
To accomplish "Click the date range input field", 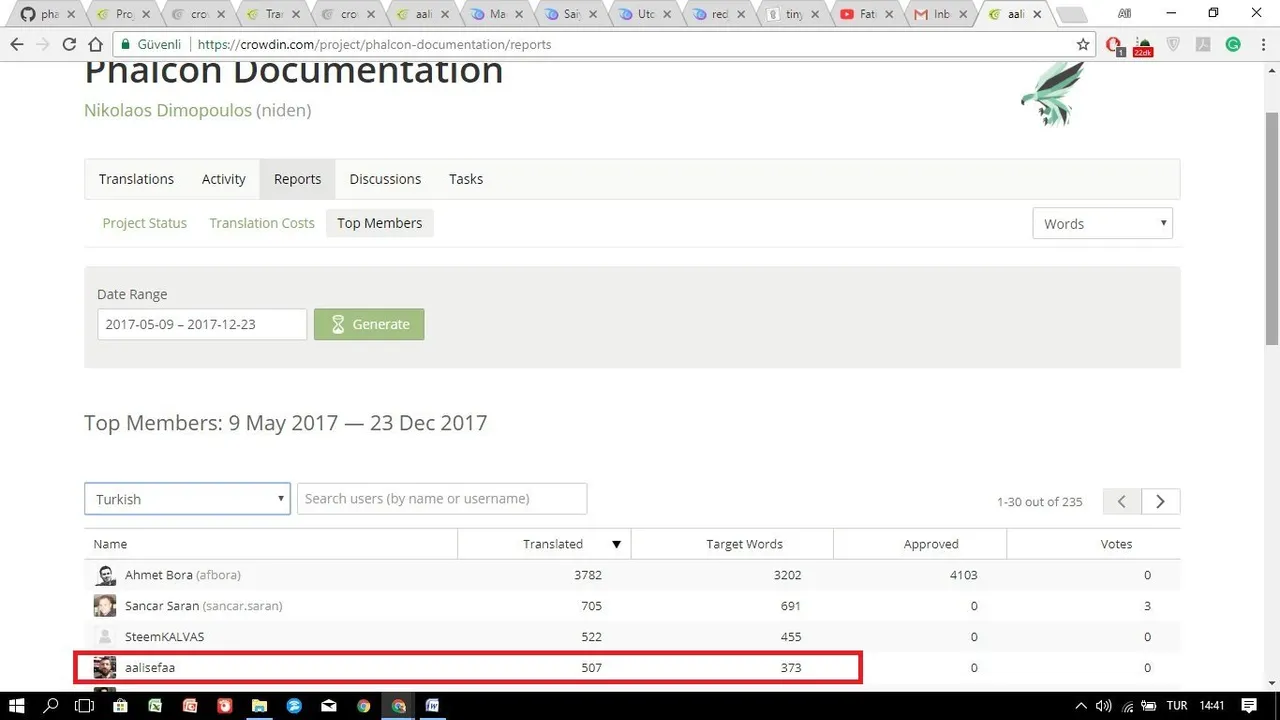I will coord(202,324).
